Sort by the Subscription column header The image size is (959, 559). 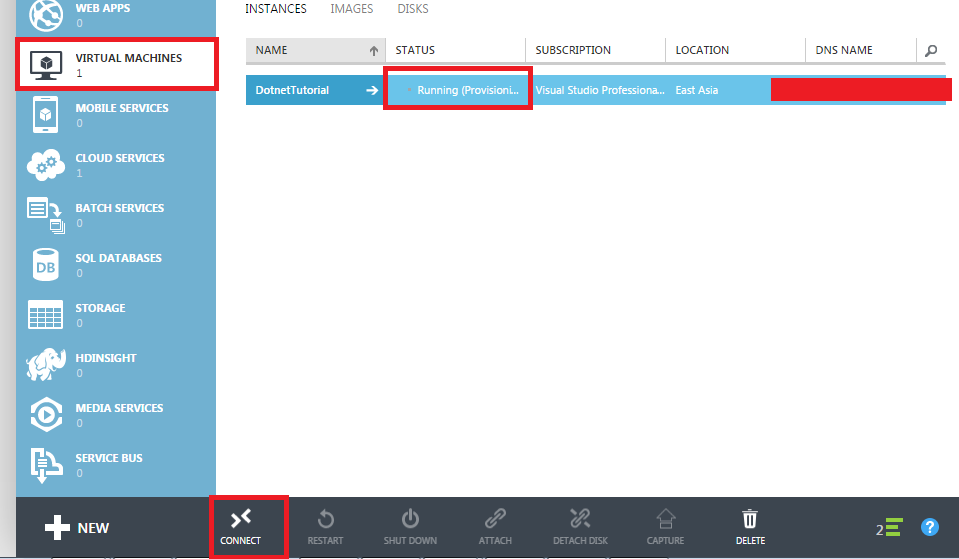[x=596, y=50]
